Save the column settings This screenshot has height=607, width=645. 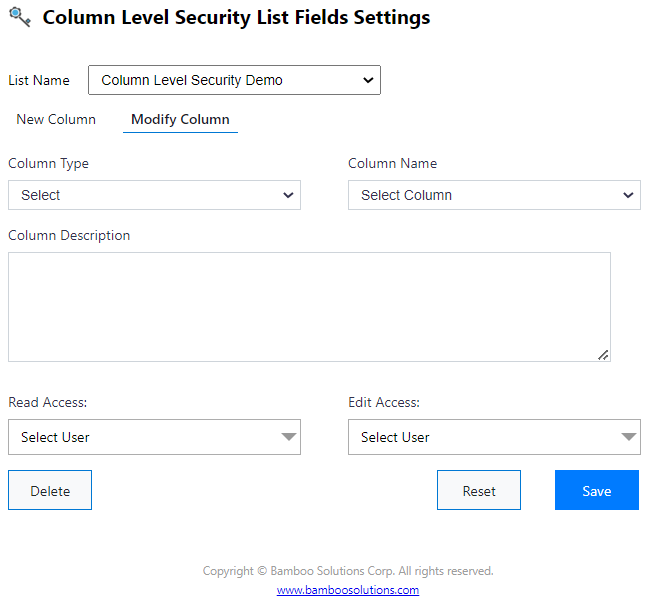[596, 490]
